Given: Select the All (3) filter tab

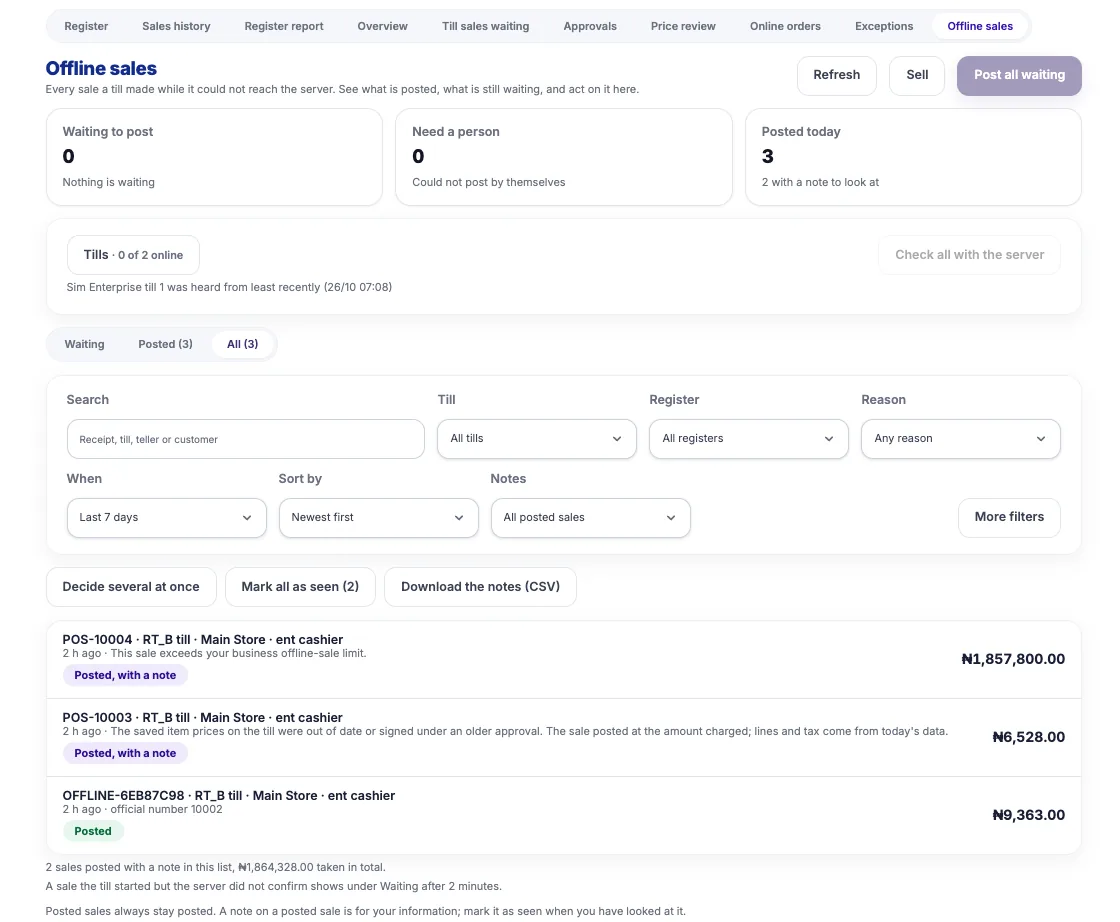Looking at the screenshot, I should [243, 344].
